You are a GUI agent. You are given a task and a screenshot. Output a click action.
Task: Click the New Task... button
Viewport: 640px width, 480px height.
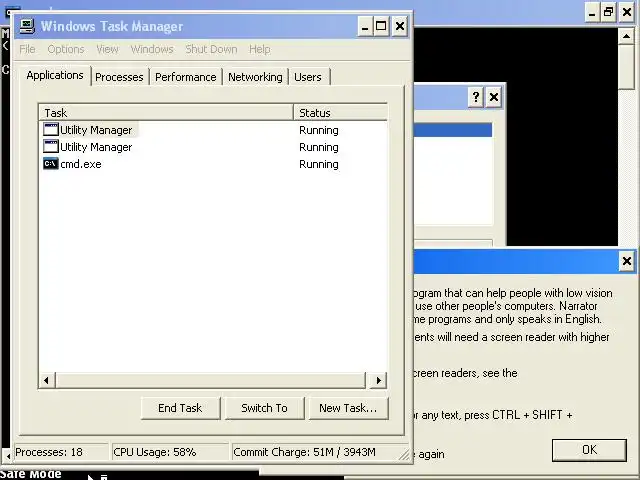(x=348, y=408)
